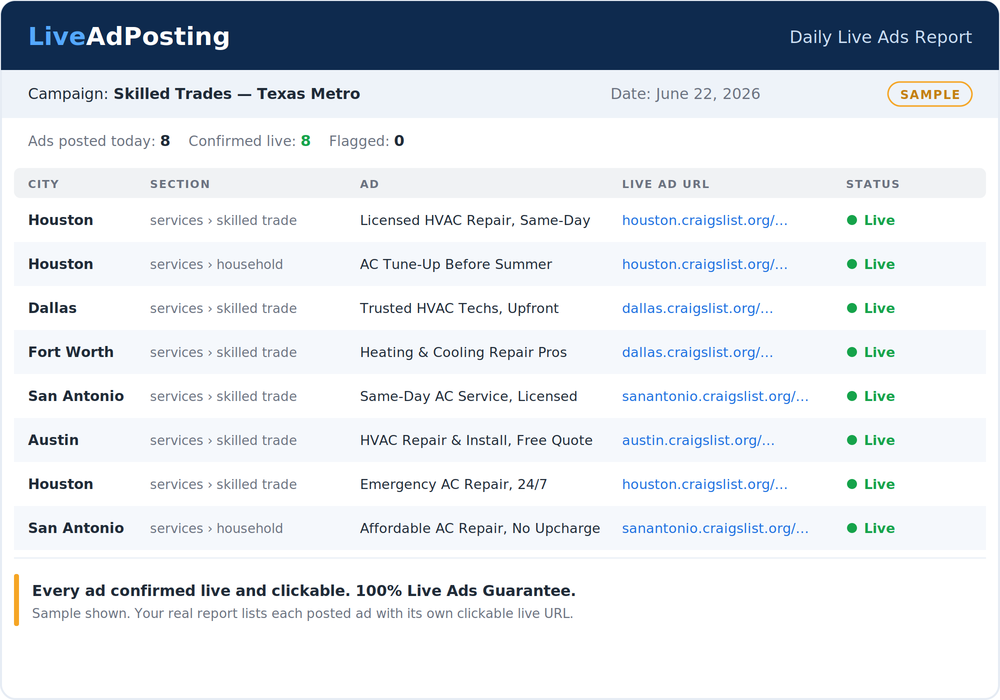
Task: Click the 'Confirmed live: 8' stat
Action: pos(249,141)
